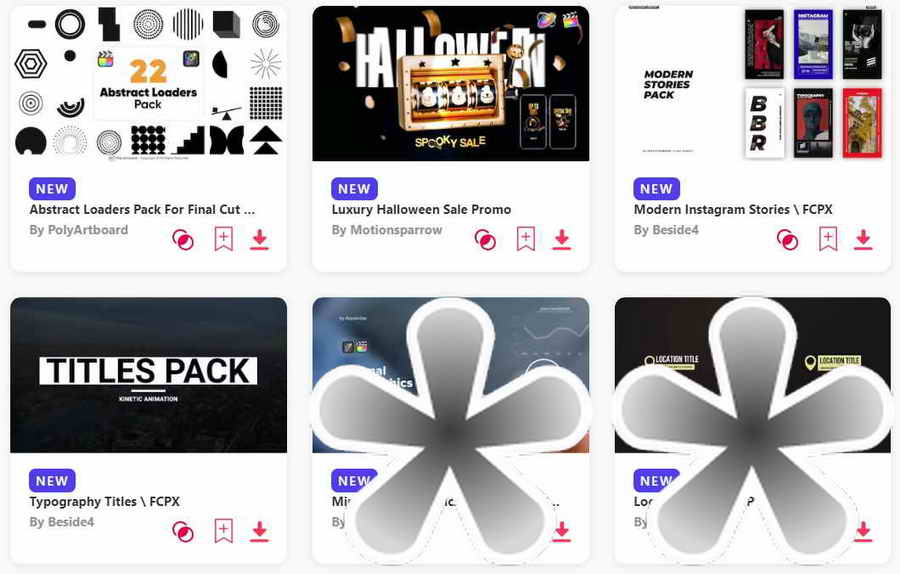Find similar items to Typography Titles

tap(183, 532)
